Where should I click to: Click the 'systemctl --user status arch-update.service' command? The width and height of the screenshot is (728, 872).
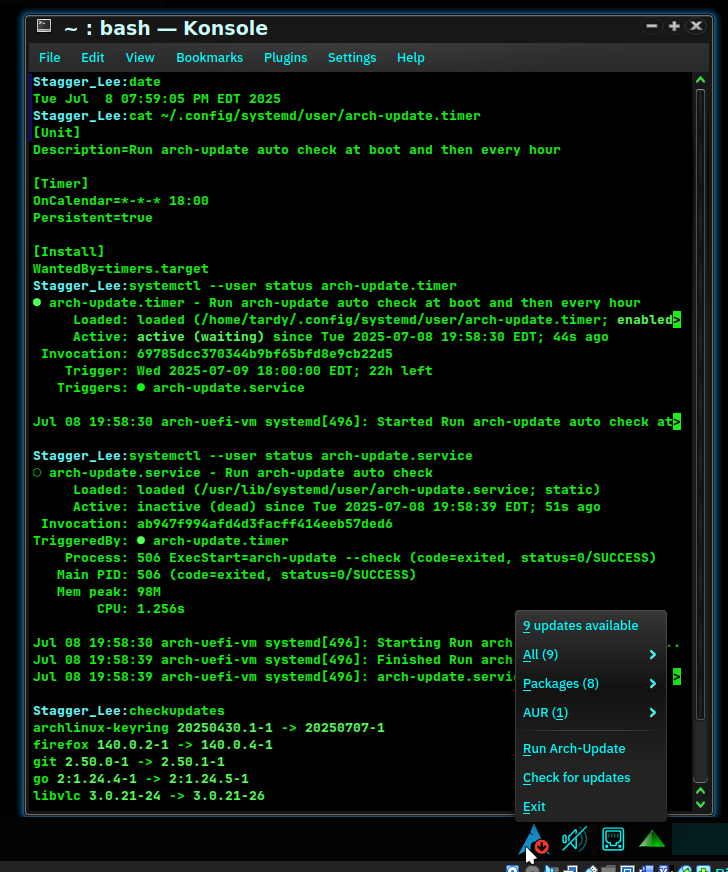pos(301,456)
